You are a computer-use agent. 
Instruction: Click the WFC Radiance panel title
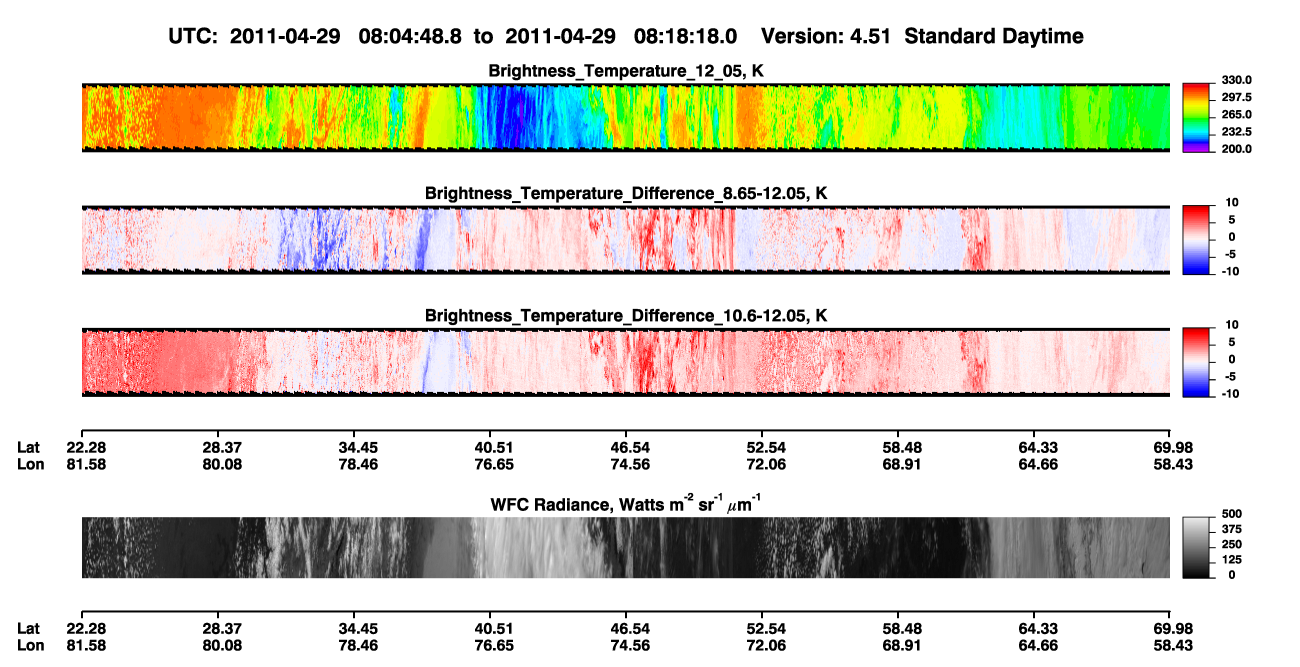(x=626, y=504)
